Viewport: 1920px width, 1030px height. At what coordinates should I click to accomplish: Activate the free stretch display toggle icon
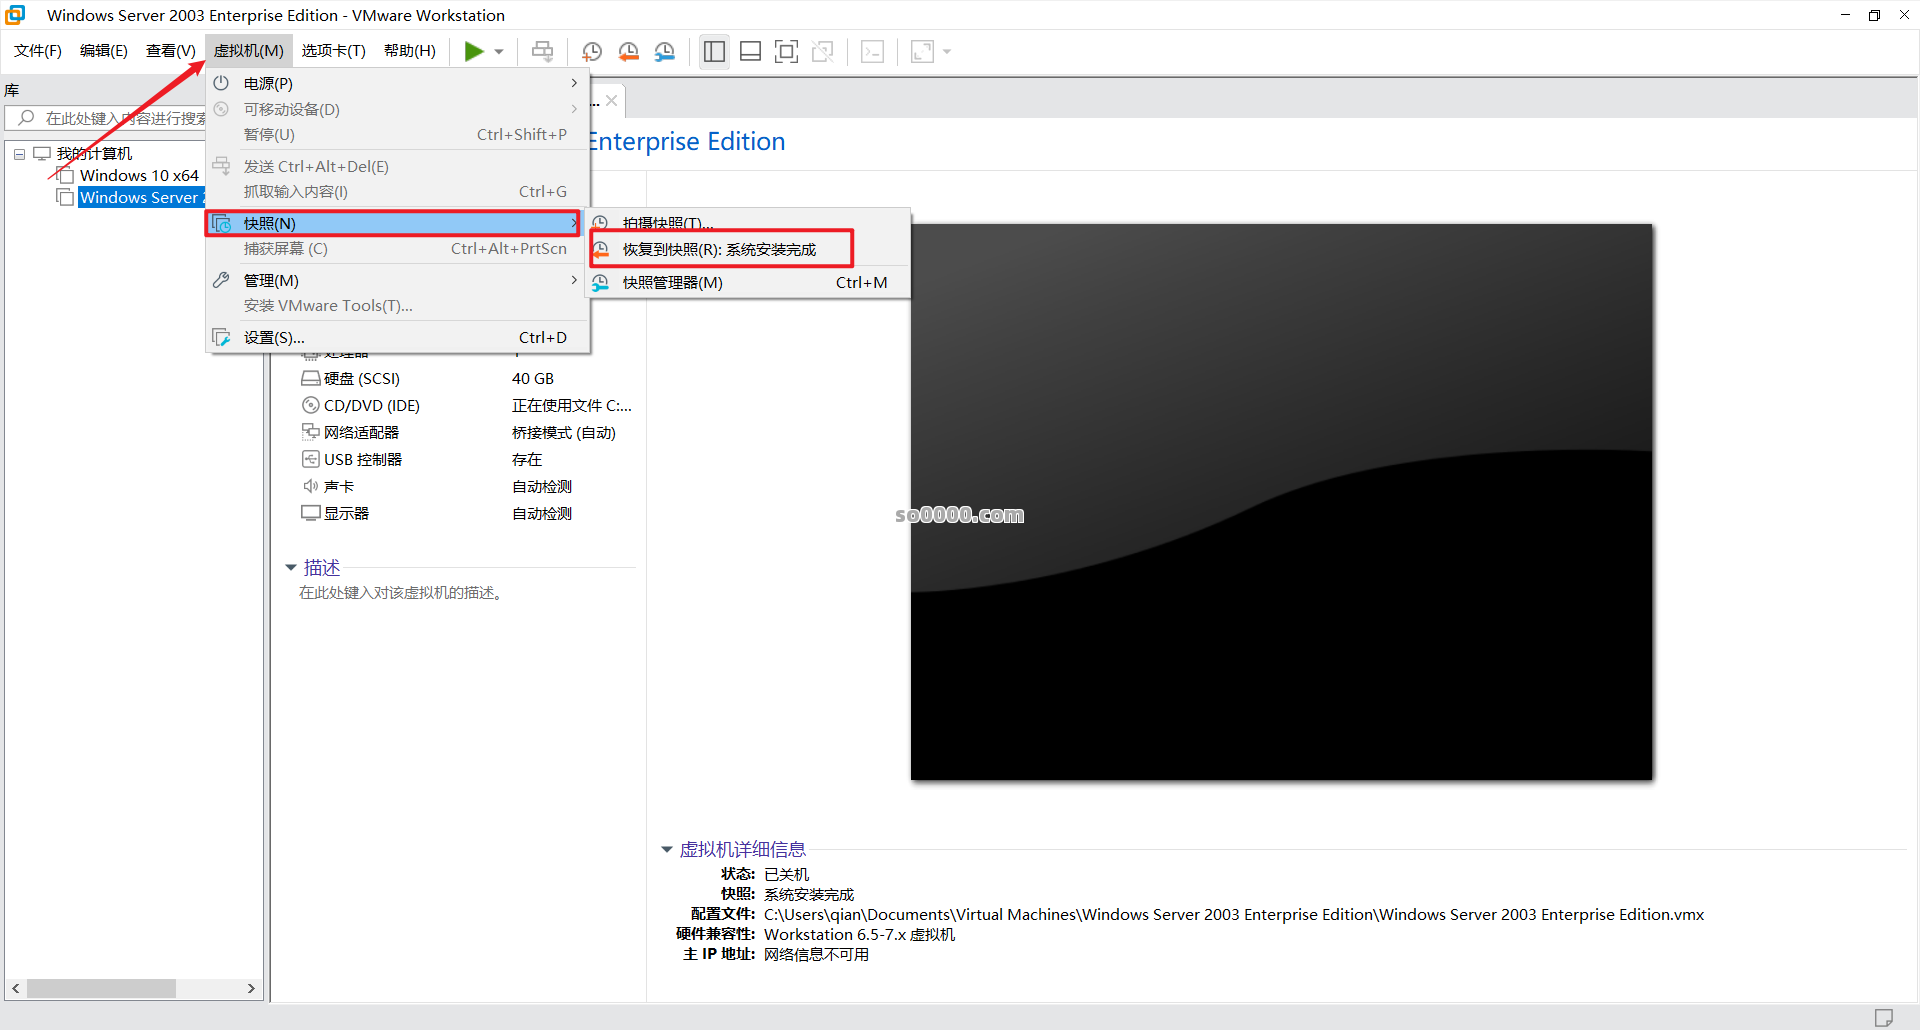(x=921, y=51)
